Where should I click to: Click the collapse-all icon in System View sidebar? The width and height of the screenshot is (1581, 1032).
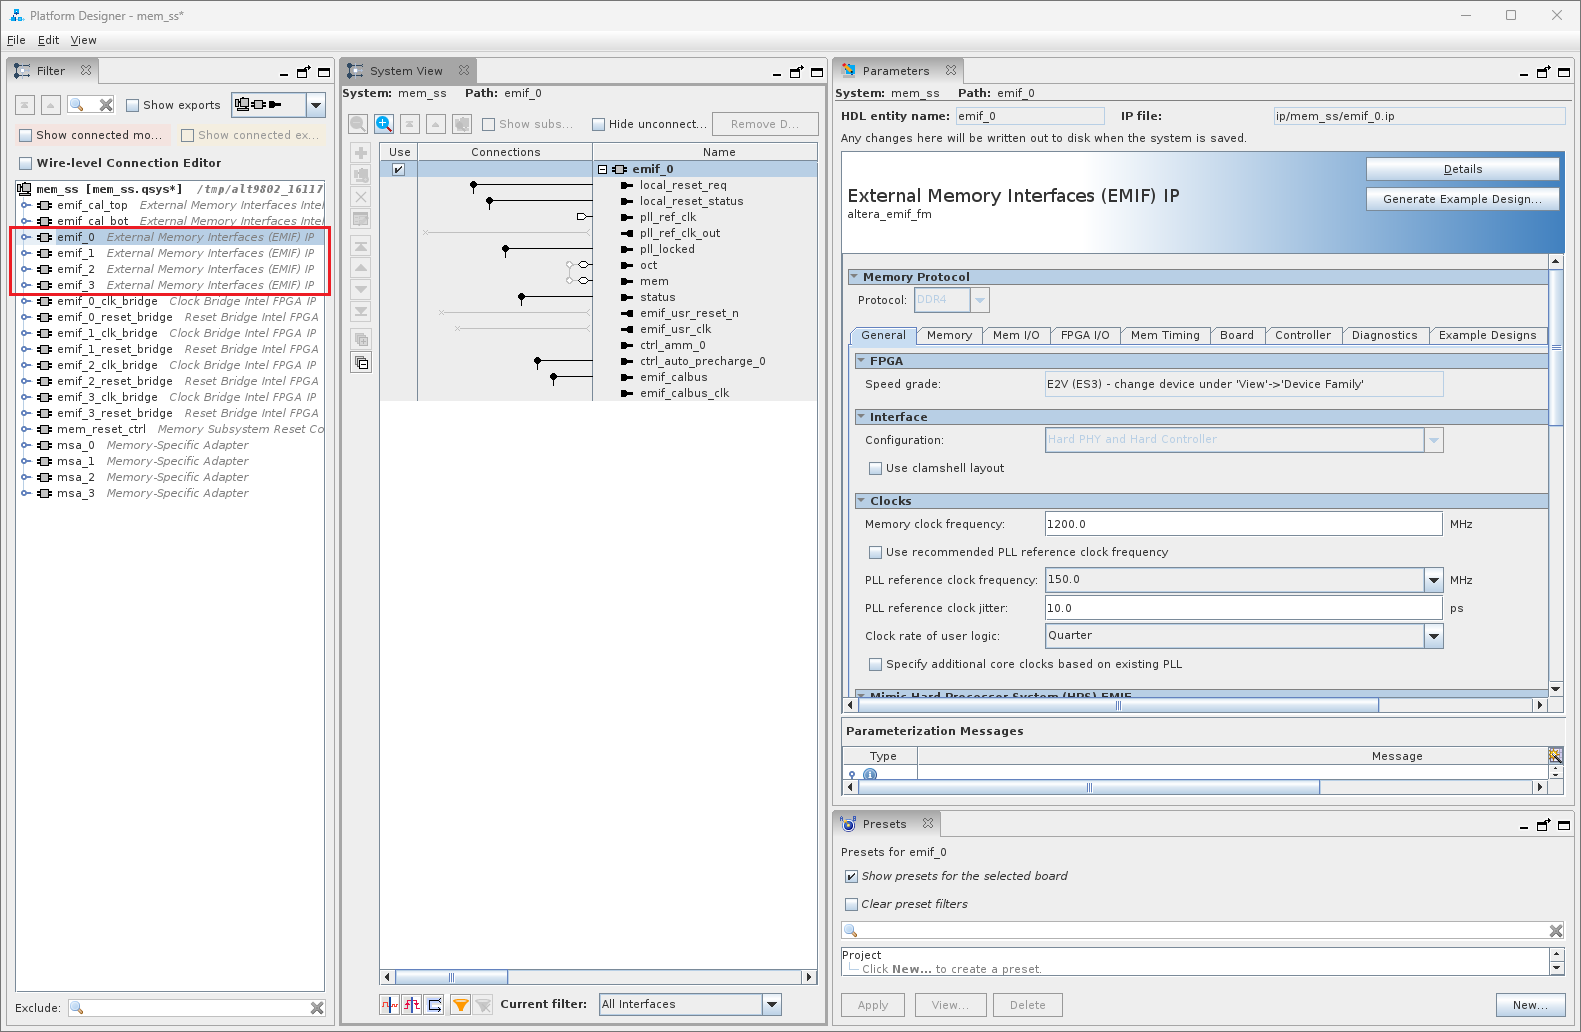pyautogui.click(x=361, y=362)
